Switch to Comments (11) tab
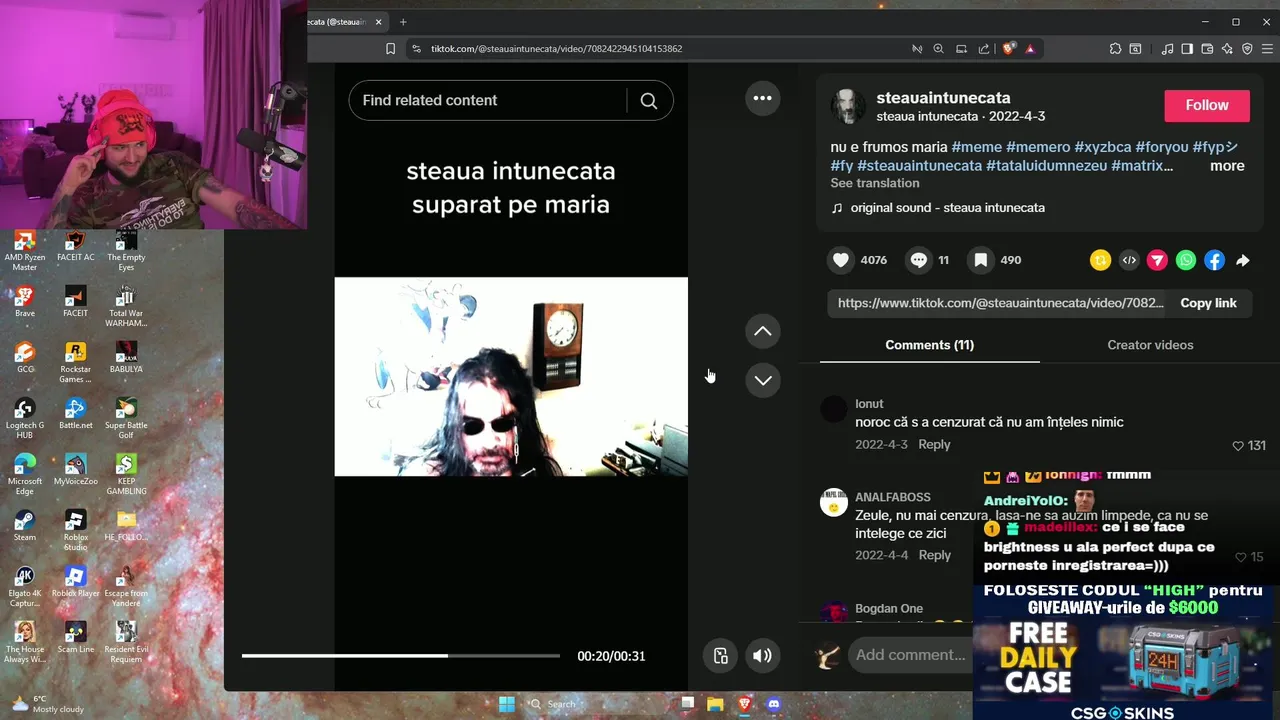 pos(929,345)
